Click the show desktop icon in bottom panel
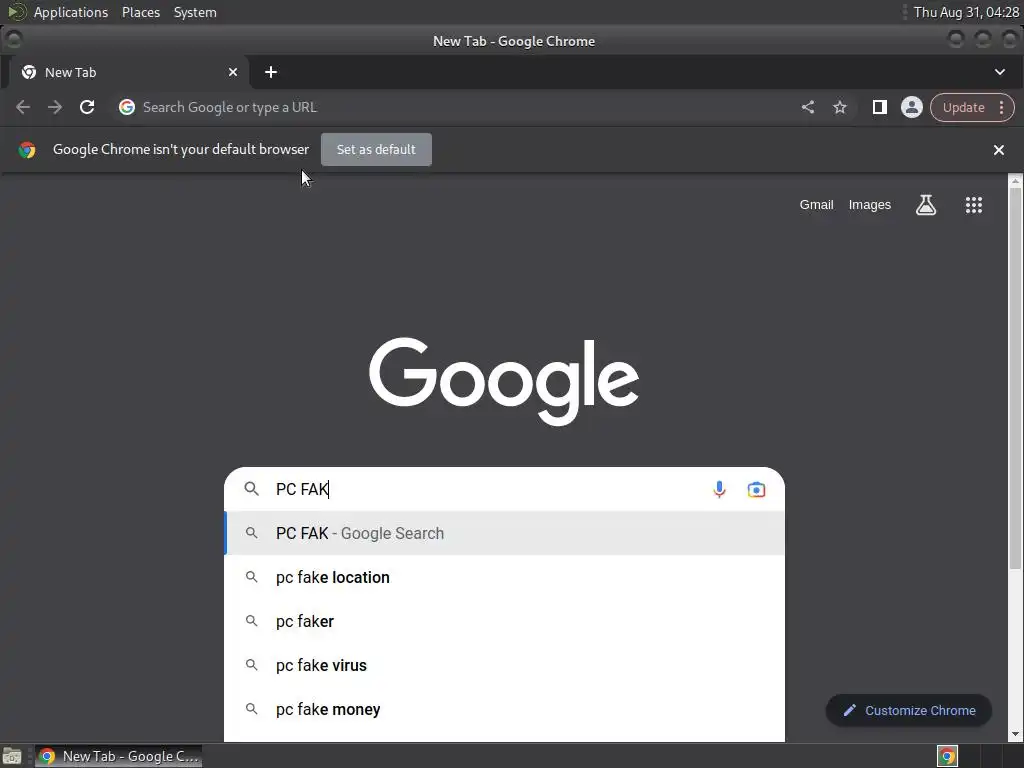 (x=12, y=756)
